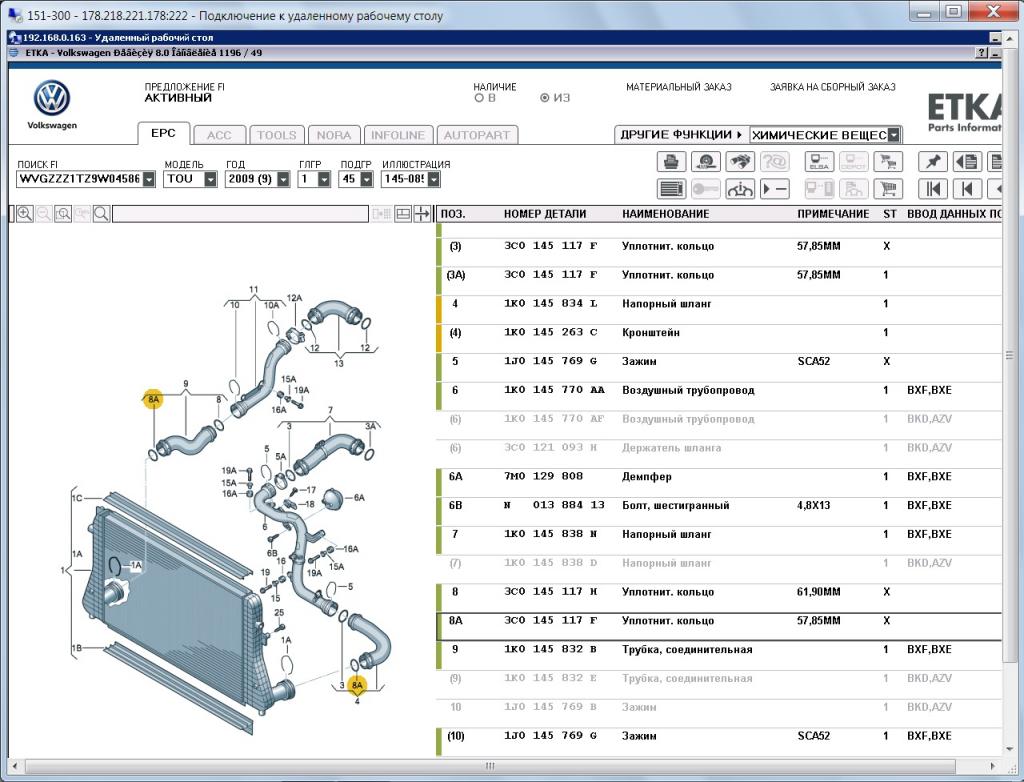Click the ДРУГИЕ ФУНКЦИИ button
Screen dimensions: 1024x782
(x=681, y=135)
